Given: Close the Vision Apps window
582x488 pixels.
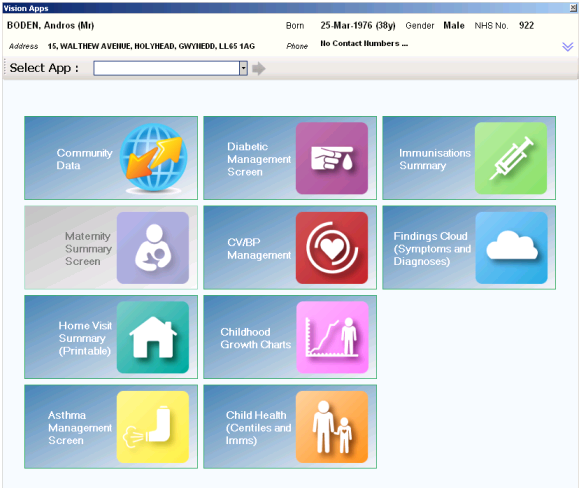Looking at the screenshot, I should click(573, 8).
